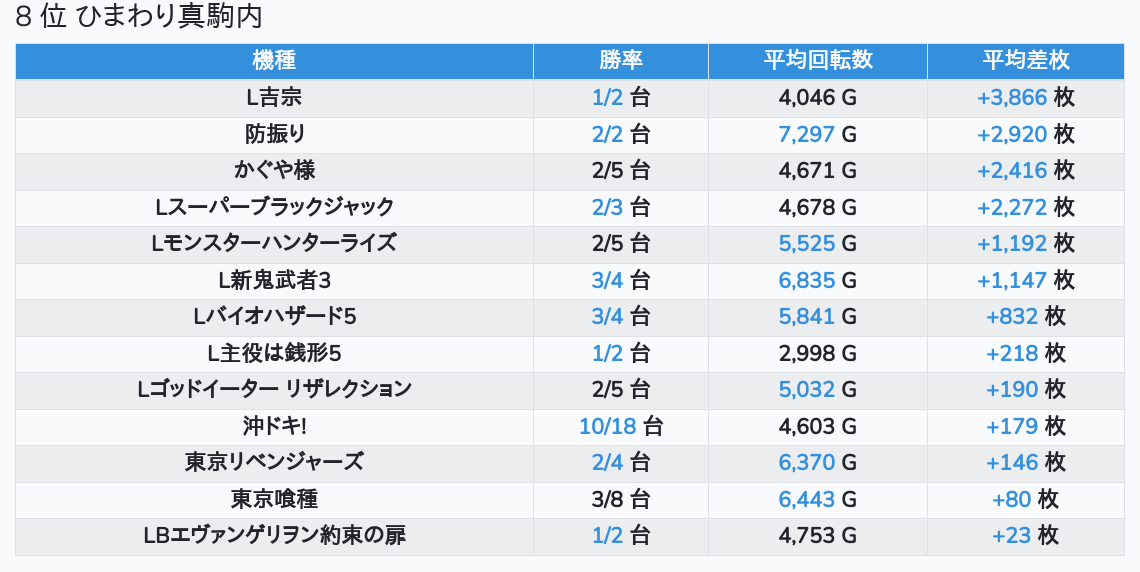This screenshot has width=1140, height=572.
Task: Click the +3,866 average difference value
Action: coord(1012,97)
